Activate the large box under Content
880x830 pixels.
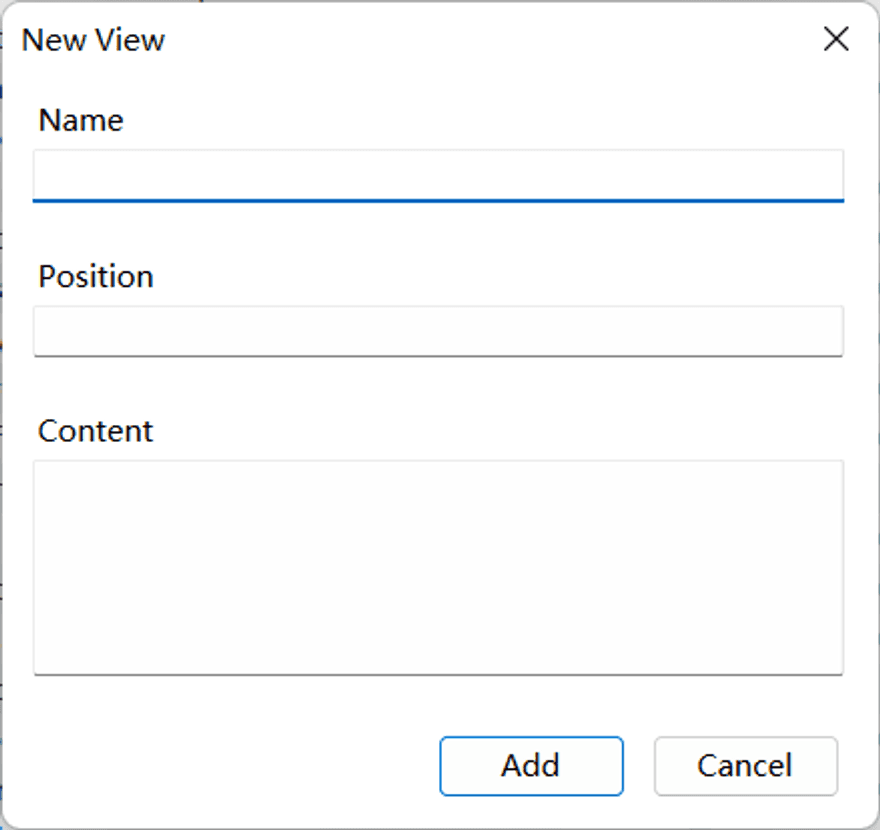pyautogui.click(x=438, y=567)
